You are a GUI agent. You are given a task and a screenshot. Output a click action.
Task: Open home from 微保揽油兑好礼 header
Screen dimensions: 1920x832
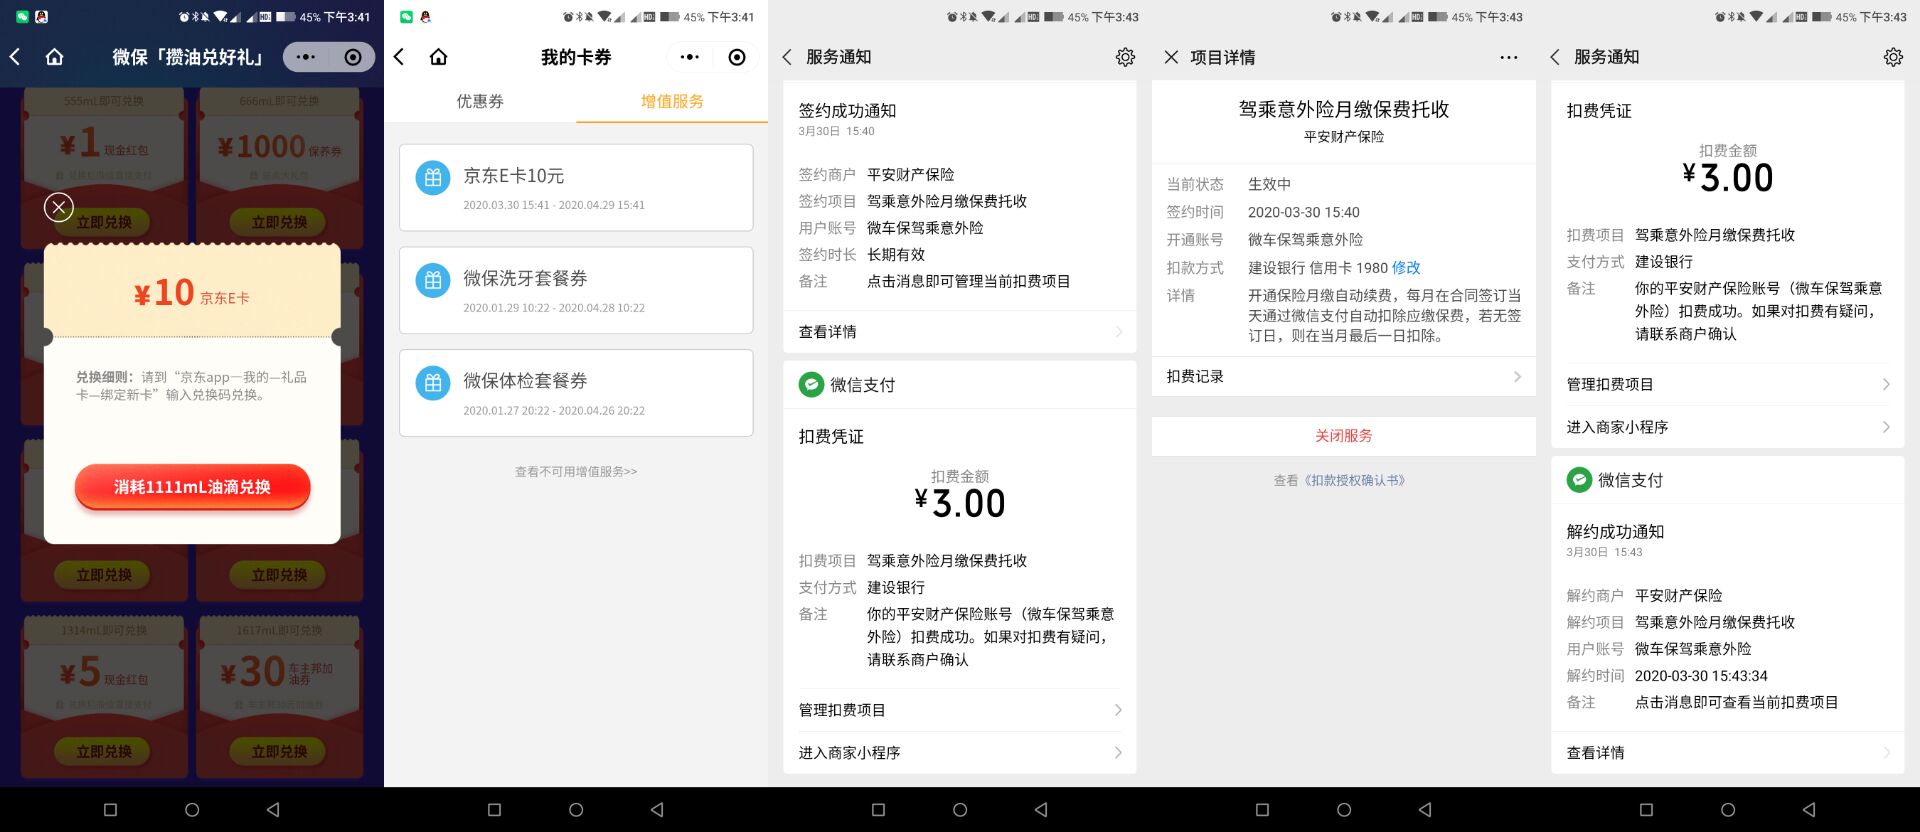[55, 57]
